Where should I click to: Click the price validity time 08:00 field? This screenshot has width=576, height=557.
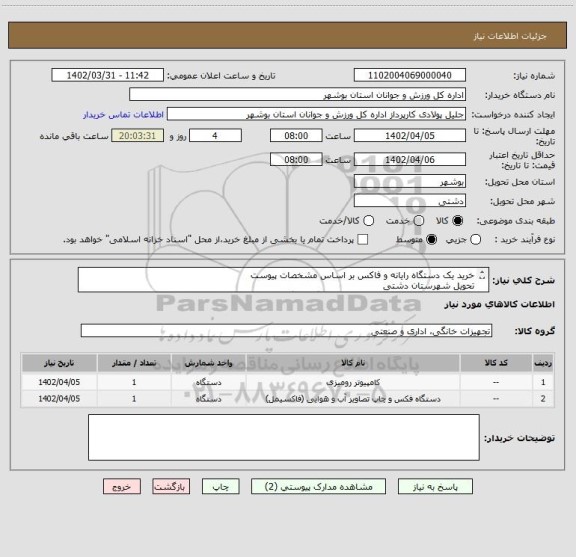pyautogui.click(x=296, y=159)
